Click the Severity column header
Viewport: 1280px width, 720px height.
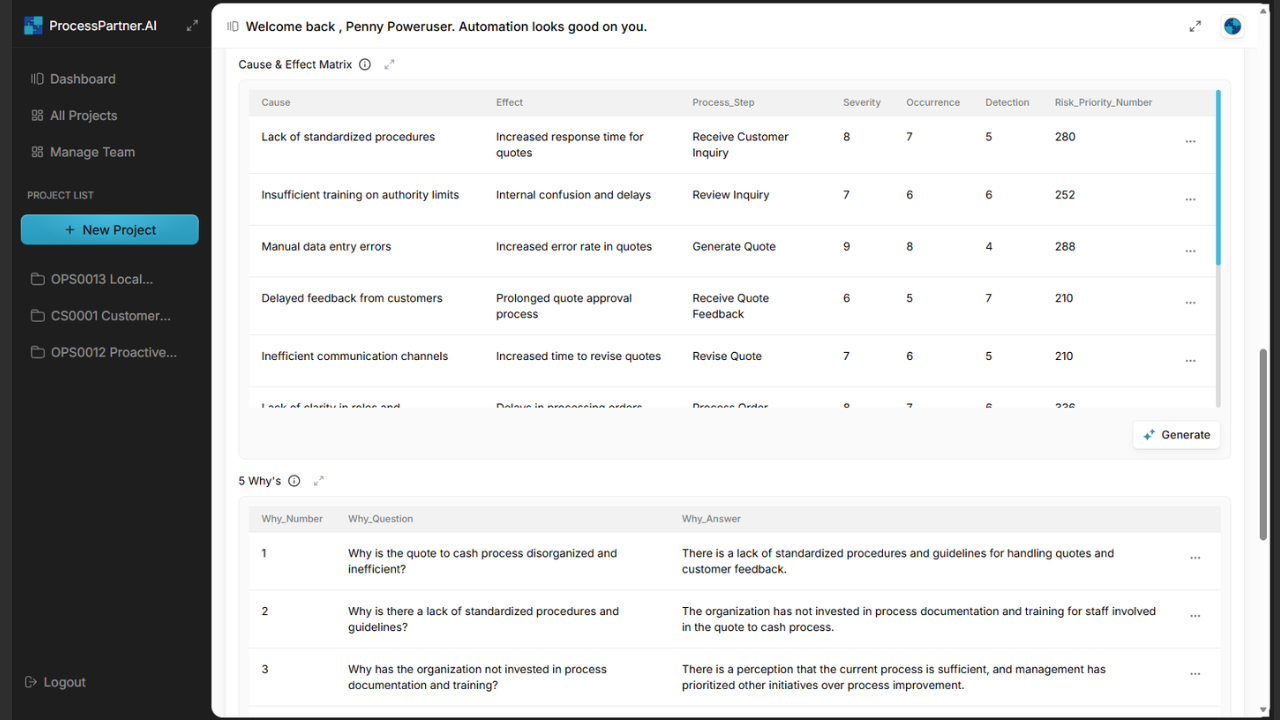(862, 102)
